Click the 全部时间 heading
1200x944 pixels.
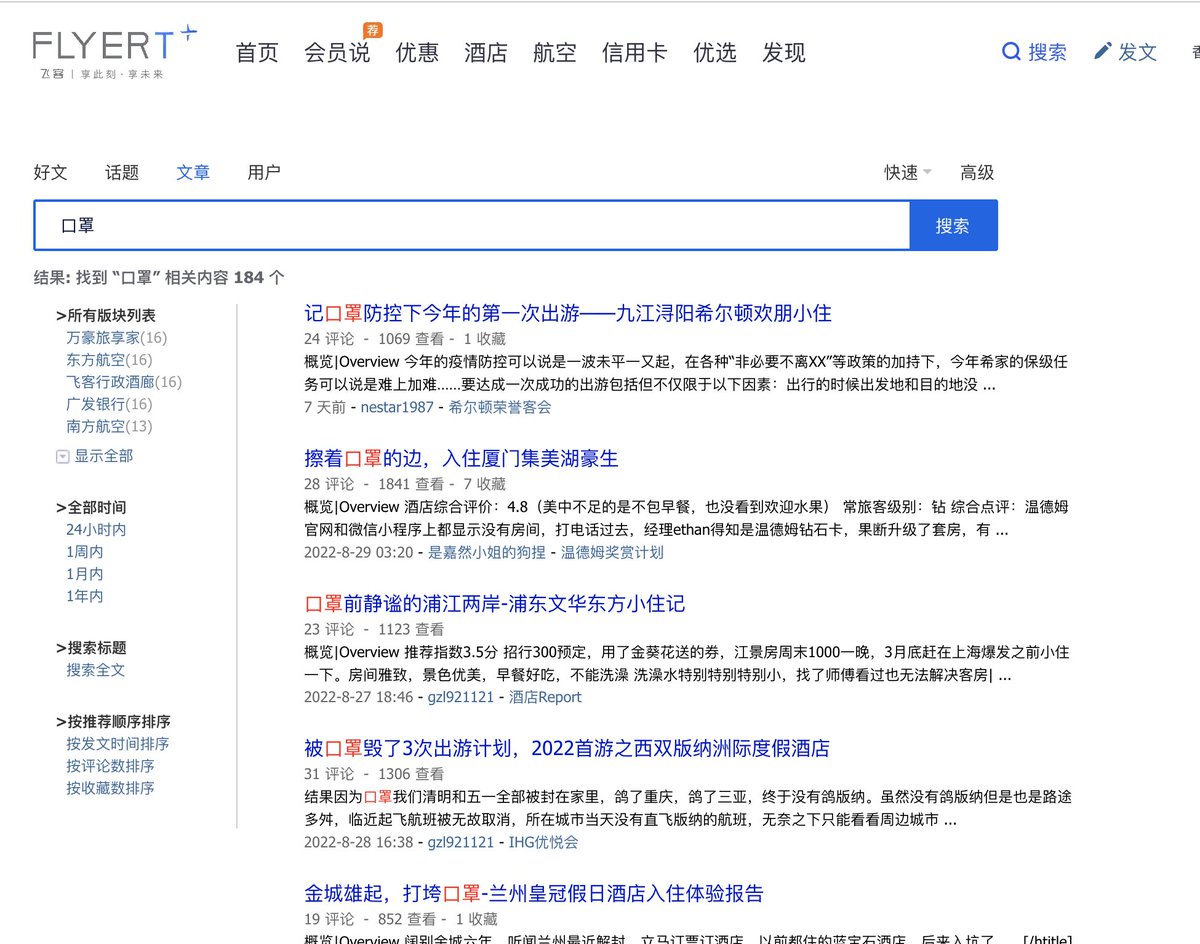91,507
